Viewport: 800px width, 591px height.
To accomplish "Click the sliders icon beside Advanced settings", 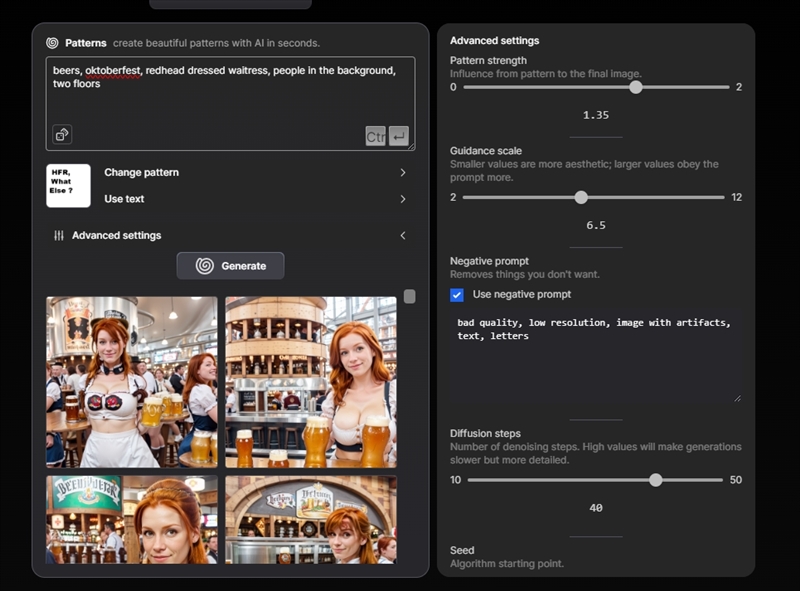I will point(59,236).
